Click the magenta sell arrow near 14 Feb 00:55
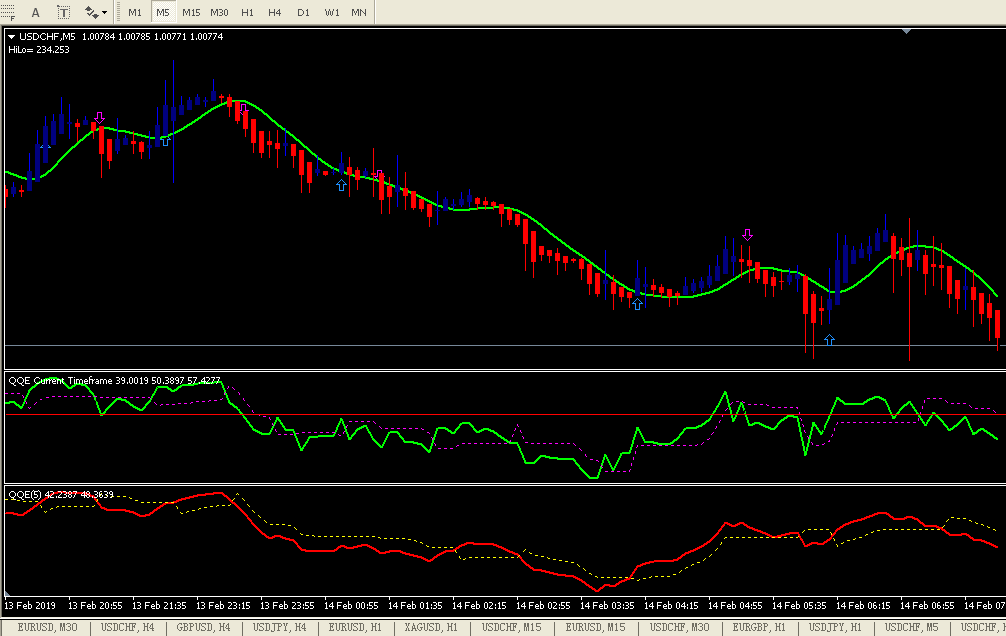1006x636 pixels. pyautogui.click(x=379, y=175)
